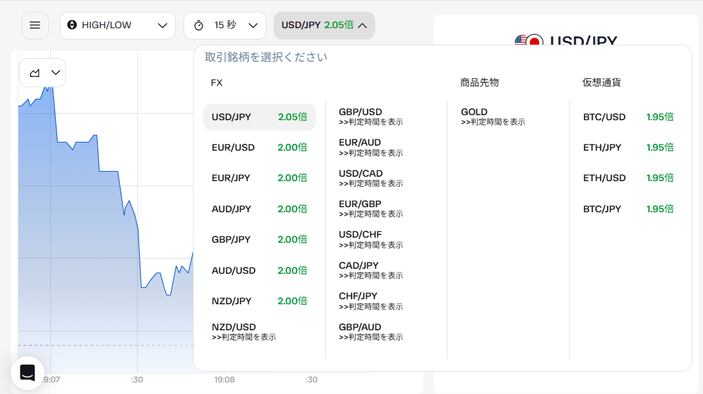Choose BTC/USD 1.95倍 cryptocurrency

point(628,117)
